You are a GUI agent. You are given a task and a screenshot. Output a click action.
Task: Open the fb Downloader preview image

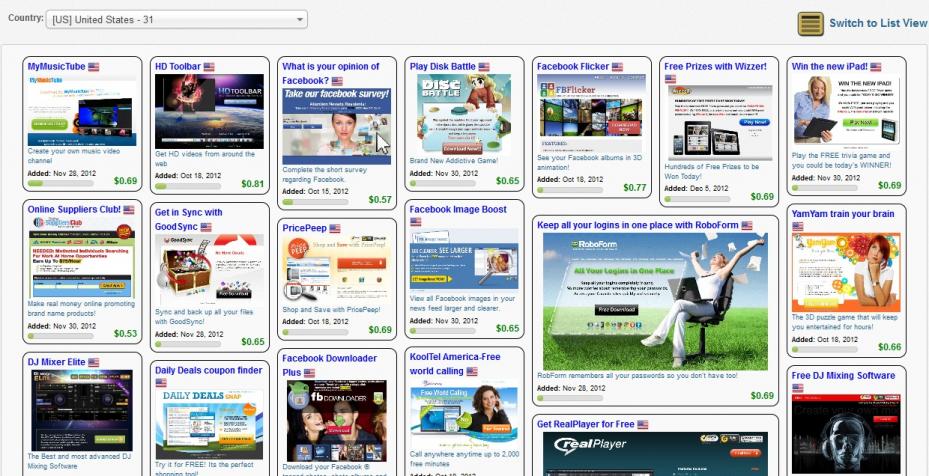337,420
